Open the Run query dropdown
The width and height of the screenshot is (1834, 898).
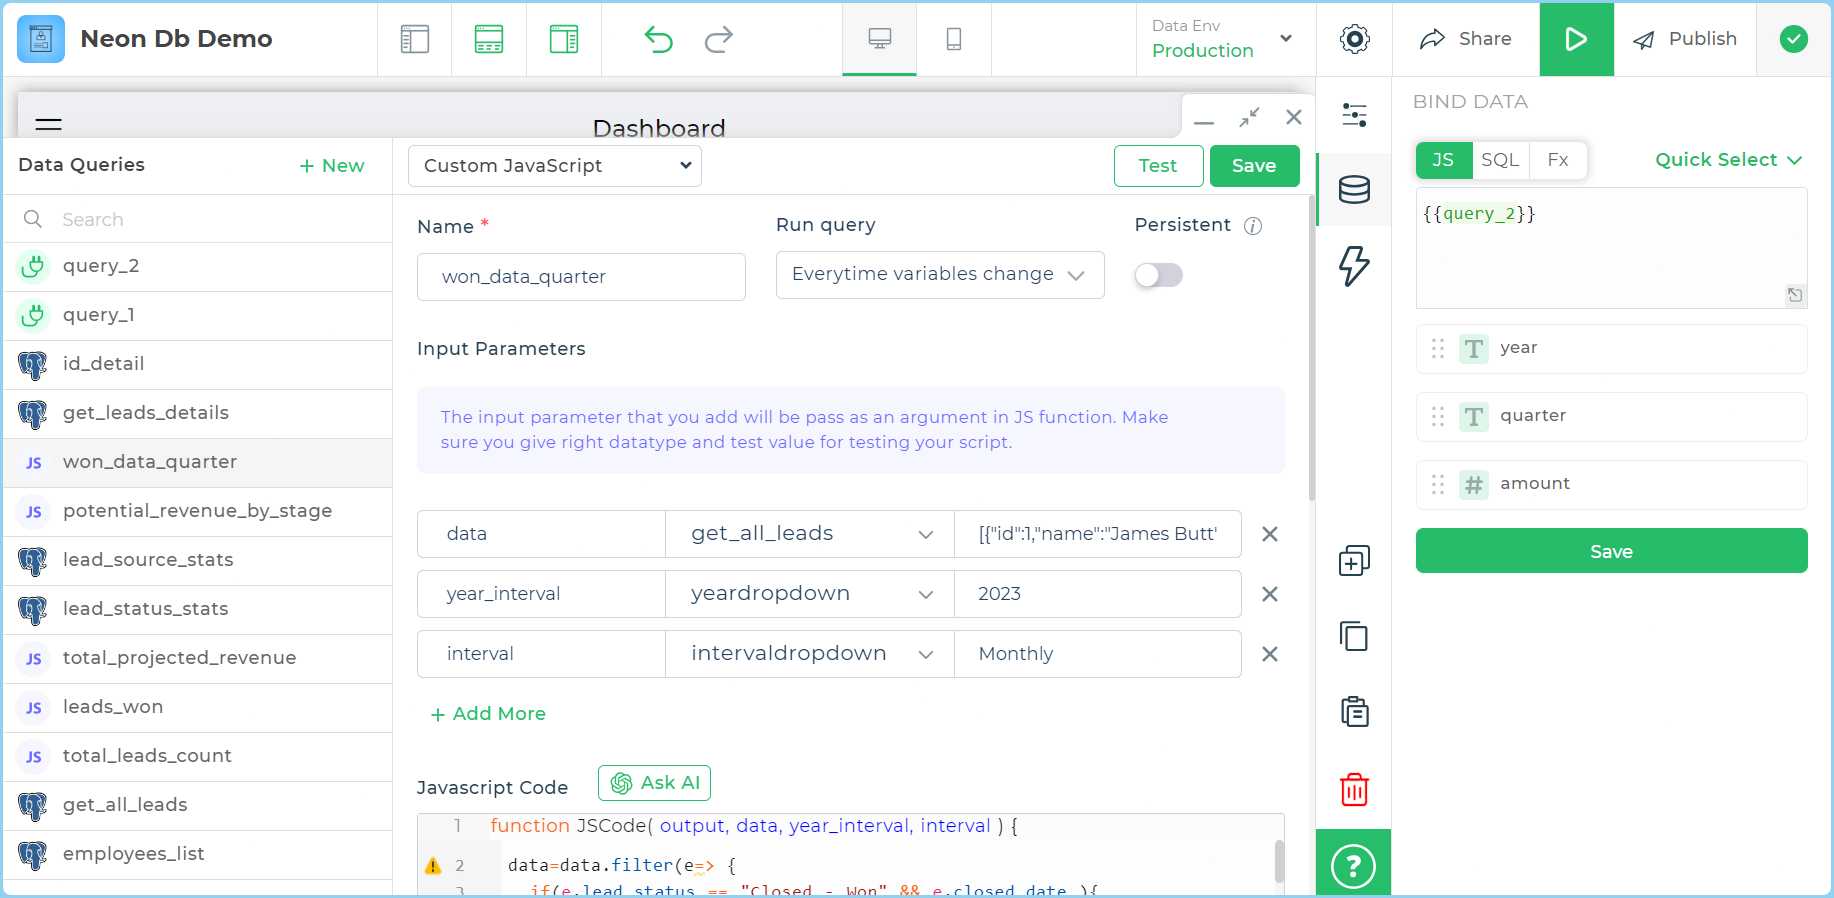(939, 275)
